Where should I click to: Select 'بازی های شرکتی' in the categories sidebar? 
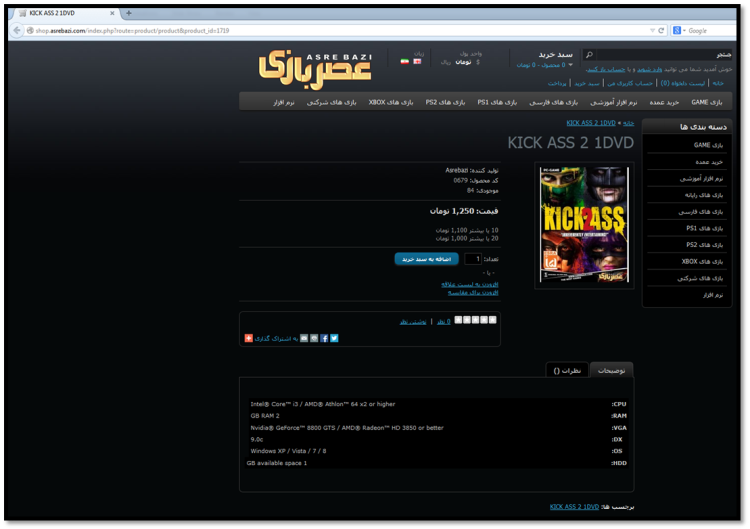click(700, 278)
